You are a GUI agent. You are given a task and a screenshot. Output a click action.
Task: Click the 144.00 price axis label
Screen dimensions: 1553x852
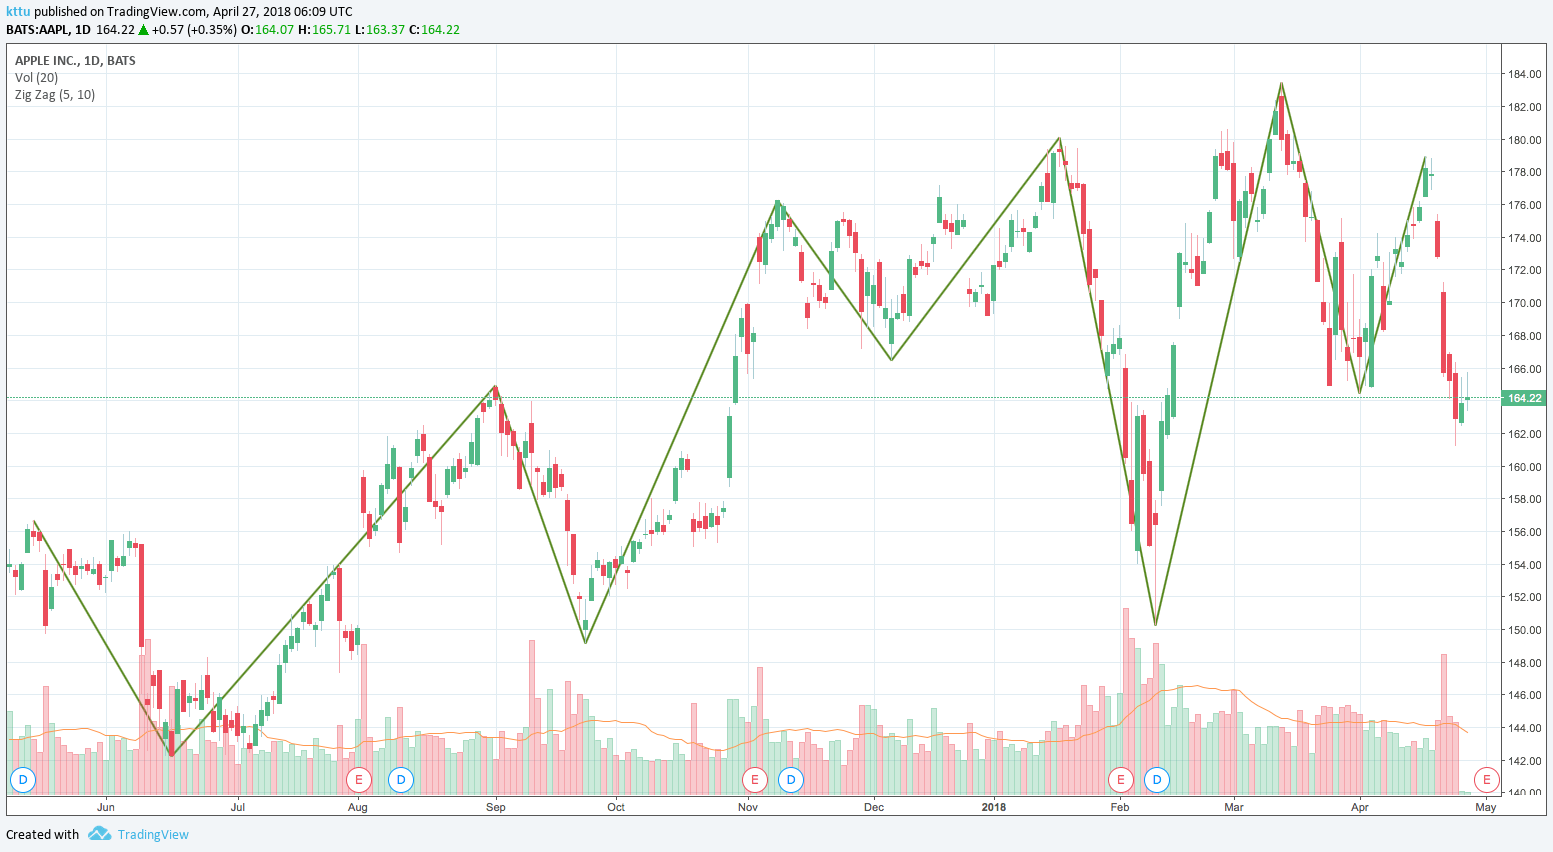(1524, 728)
